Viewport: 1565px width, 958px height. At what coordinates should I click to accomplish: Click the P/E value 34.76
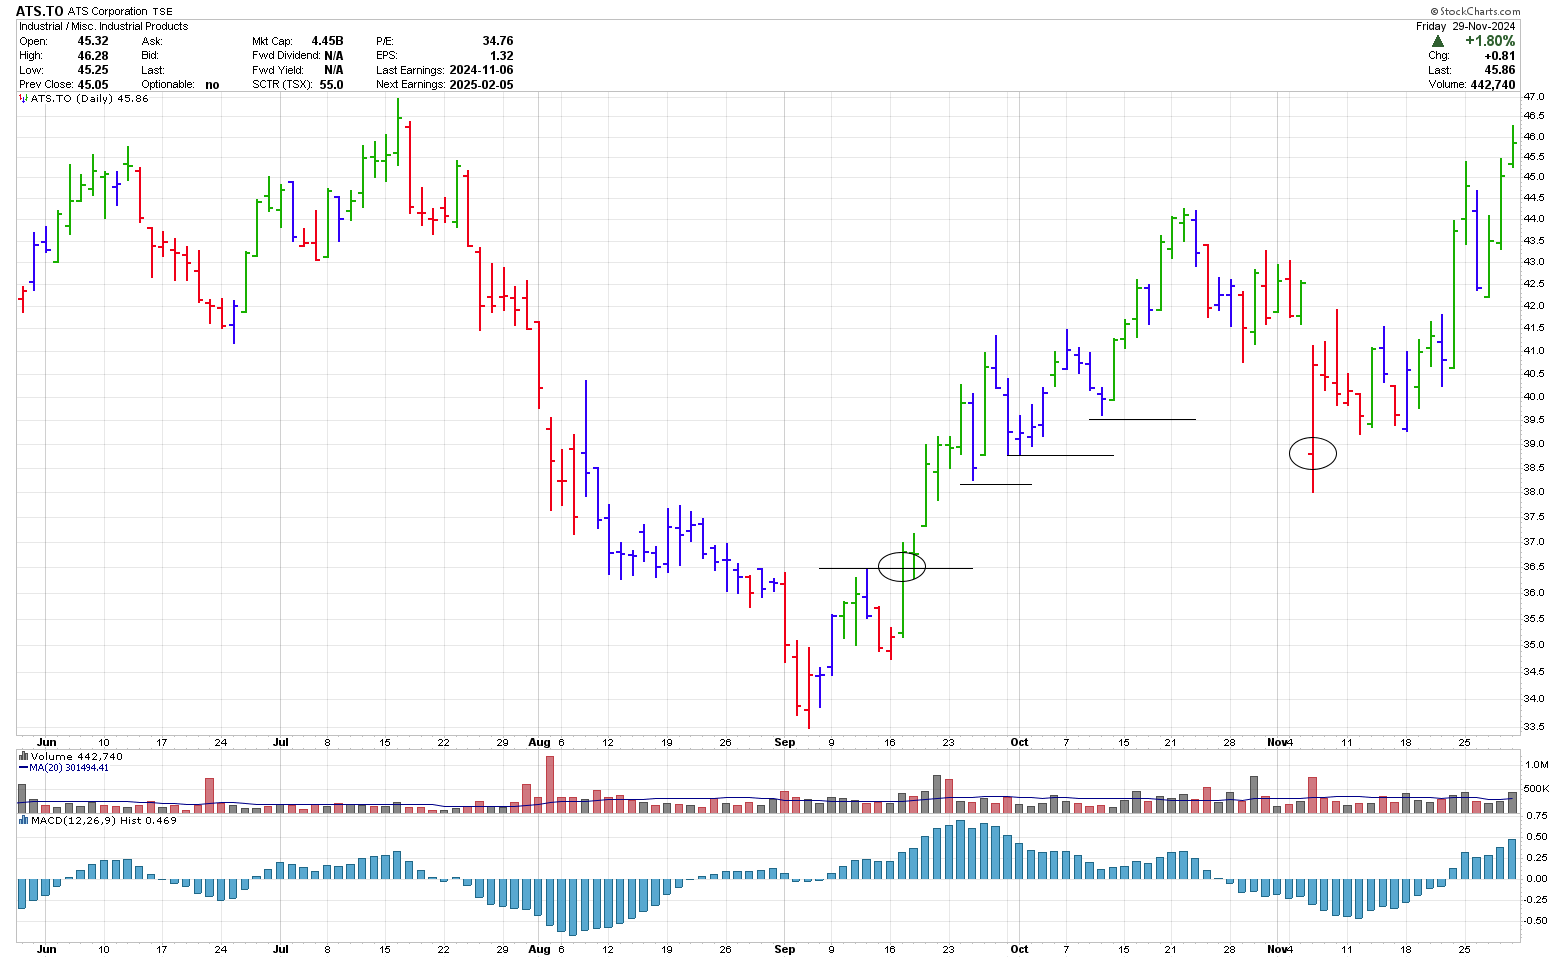coord(497,41)
